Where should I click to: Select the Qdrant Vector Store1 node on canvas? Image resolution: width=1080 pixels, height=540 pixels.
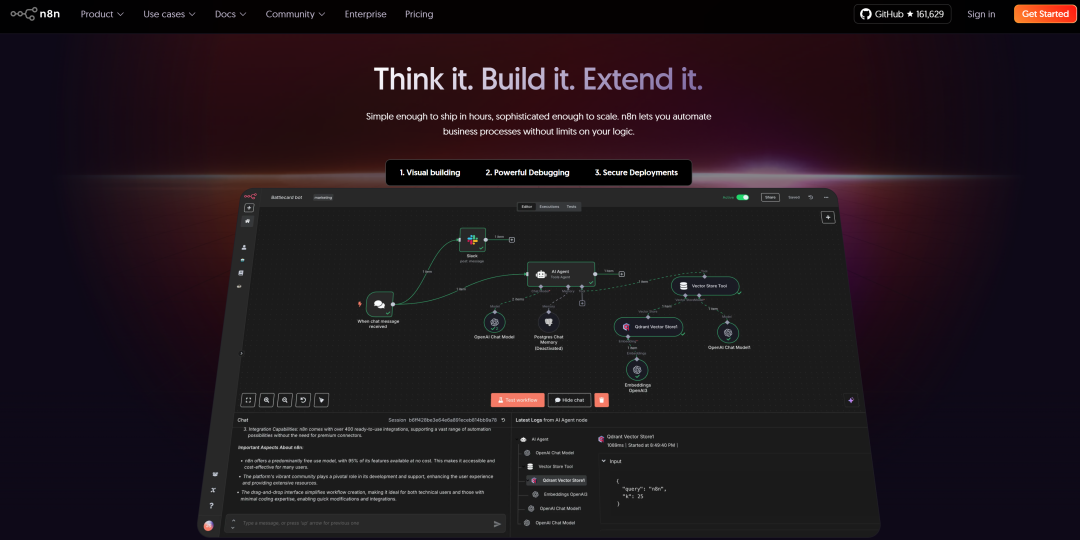pyautogui.click(x=649, y=326)
